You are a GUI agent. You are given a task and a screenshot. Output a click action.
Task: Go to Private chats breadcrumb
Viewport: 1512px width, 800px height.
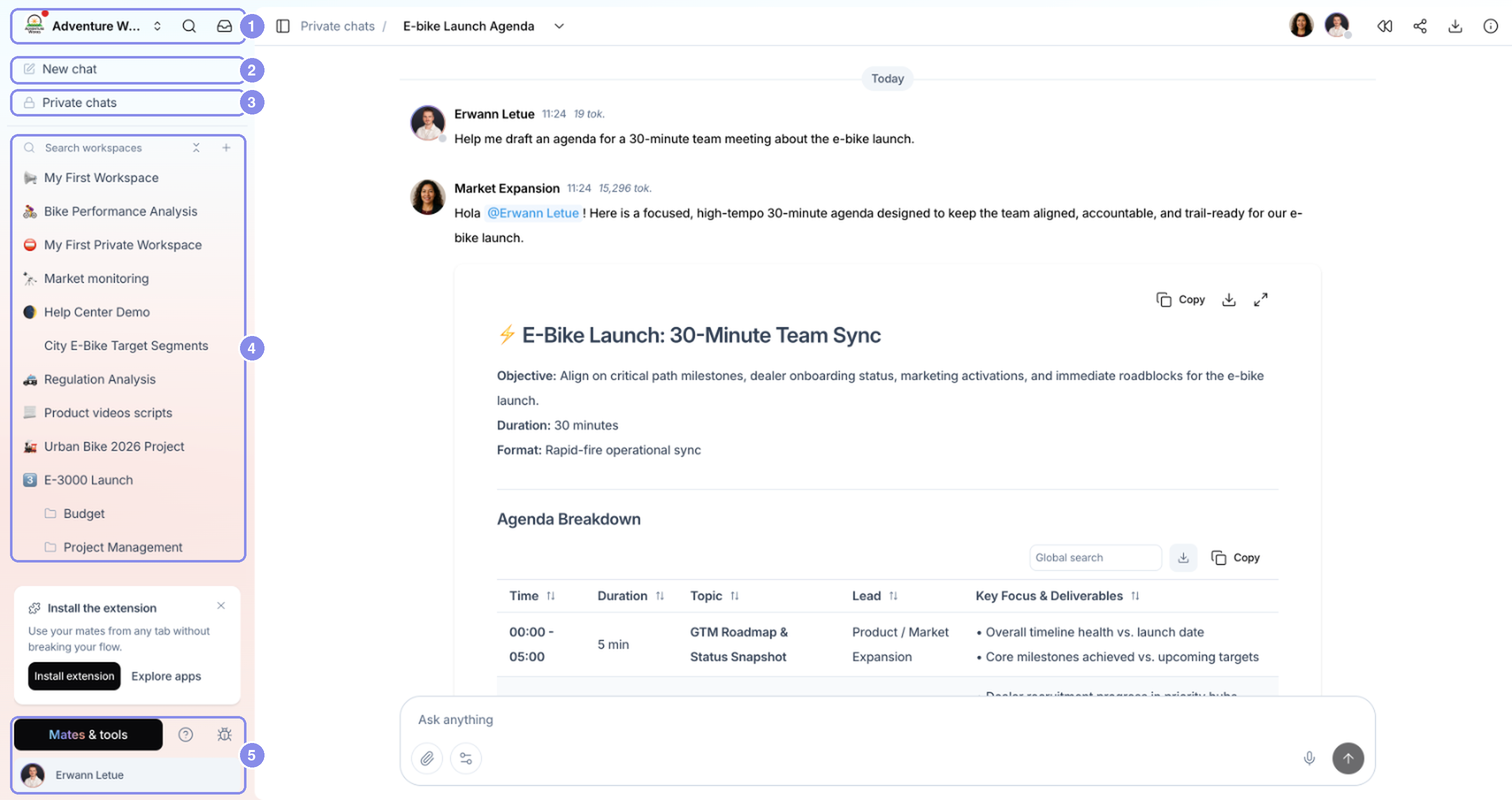(x=338, y=26)
